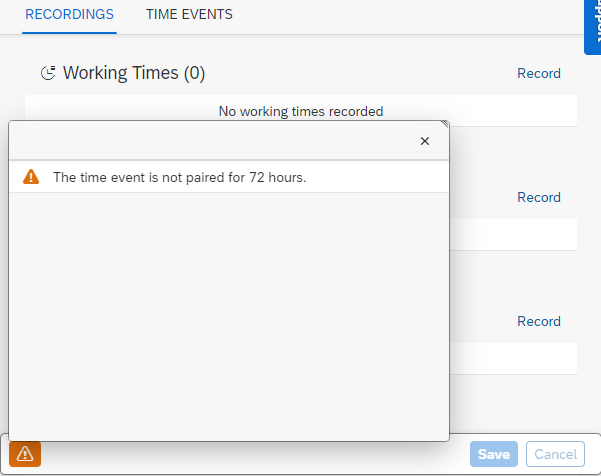Select the 'No working times recorded' row
Viewport: 601px width, 476px height.
coord(301,111)
